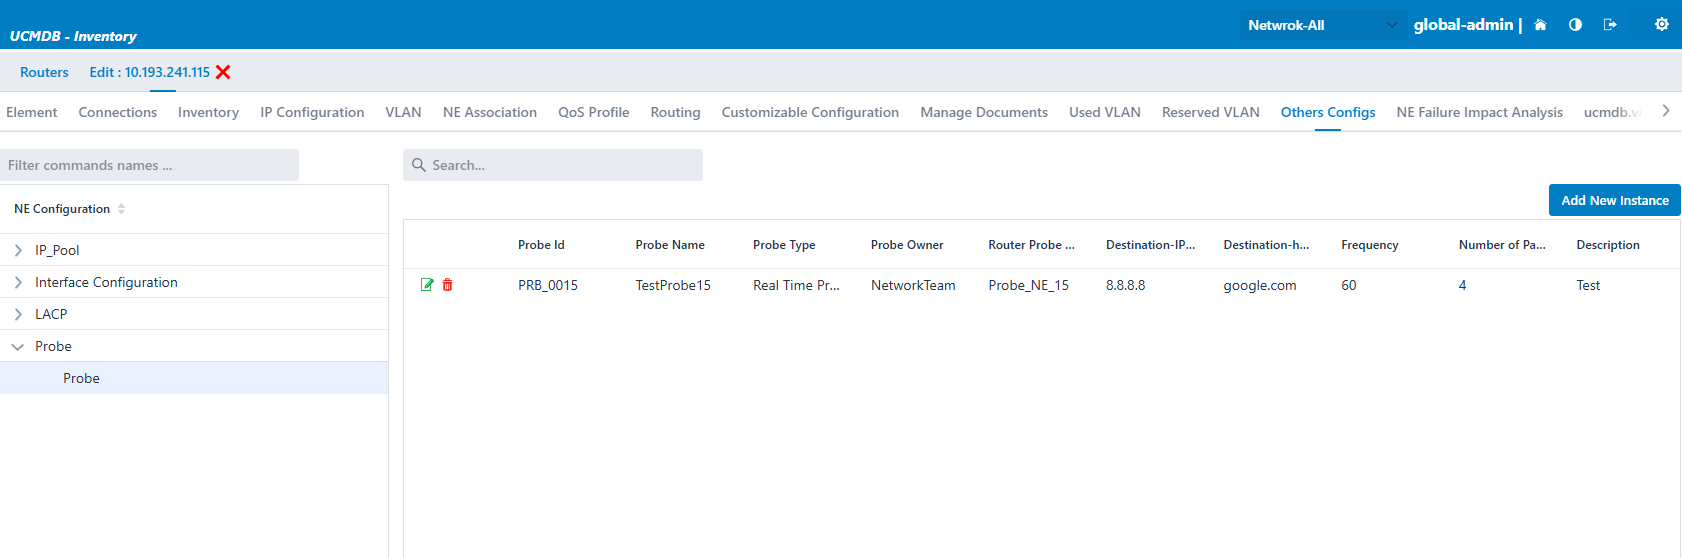Expand the IP_Pool tree node
1682x558 pixels.
(18, 250)
